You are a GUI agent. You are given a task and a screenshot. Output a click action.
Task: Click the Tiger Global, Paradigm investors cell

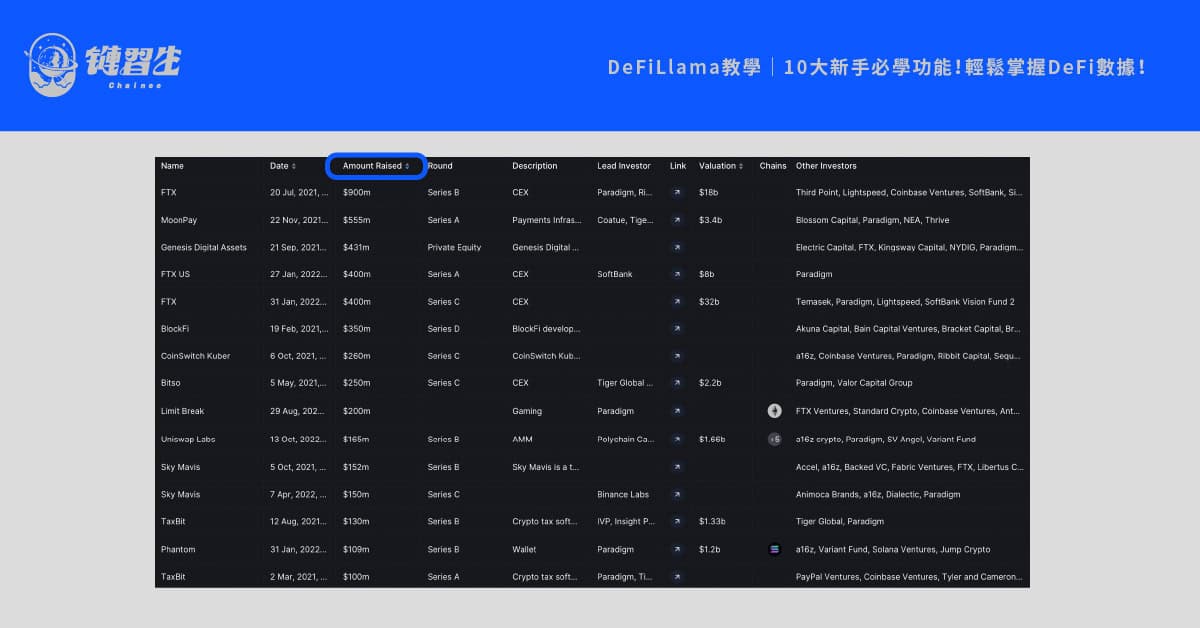tap(840, 521)
